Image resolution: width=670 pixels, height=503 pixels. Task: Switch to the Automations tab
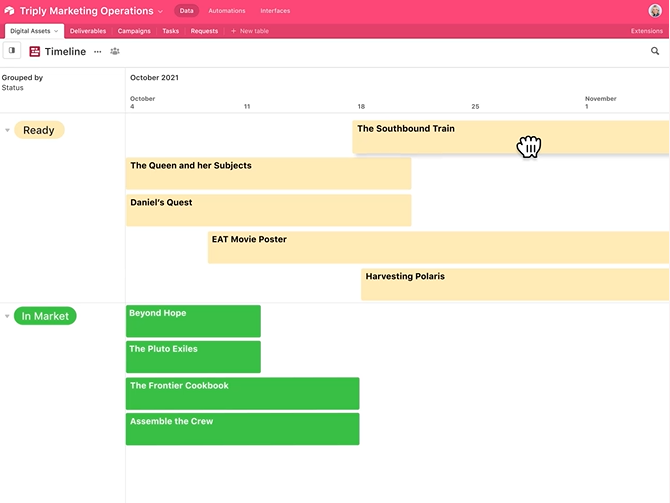tap(226, 11)
